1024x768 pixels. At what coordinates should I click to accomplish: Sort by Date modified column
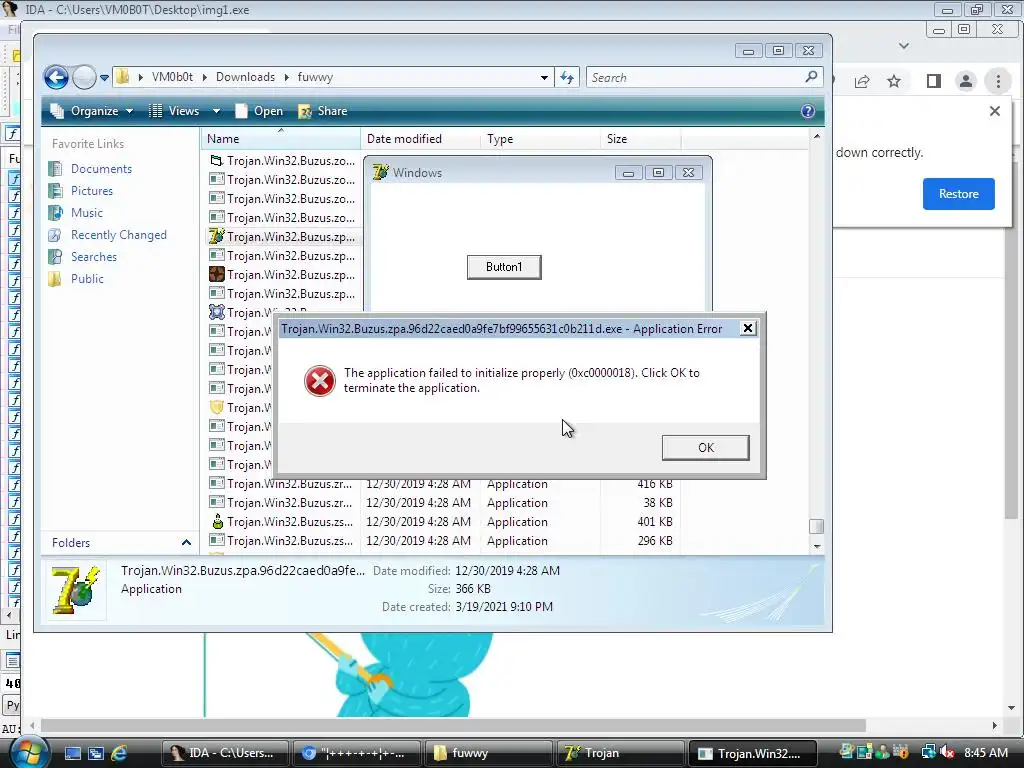click(421, 138)
